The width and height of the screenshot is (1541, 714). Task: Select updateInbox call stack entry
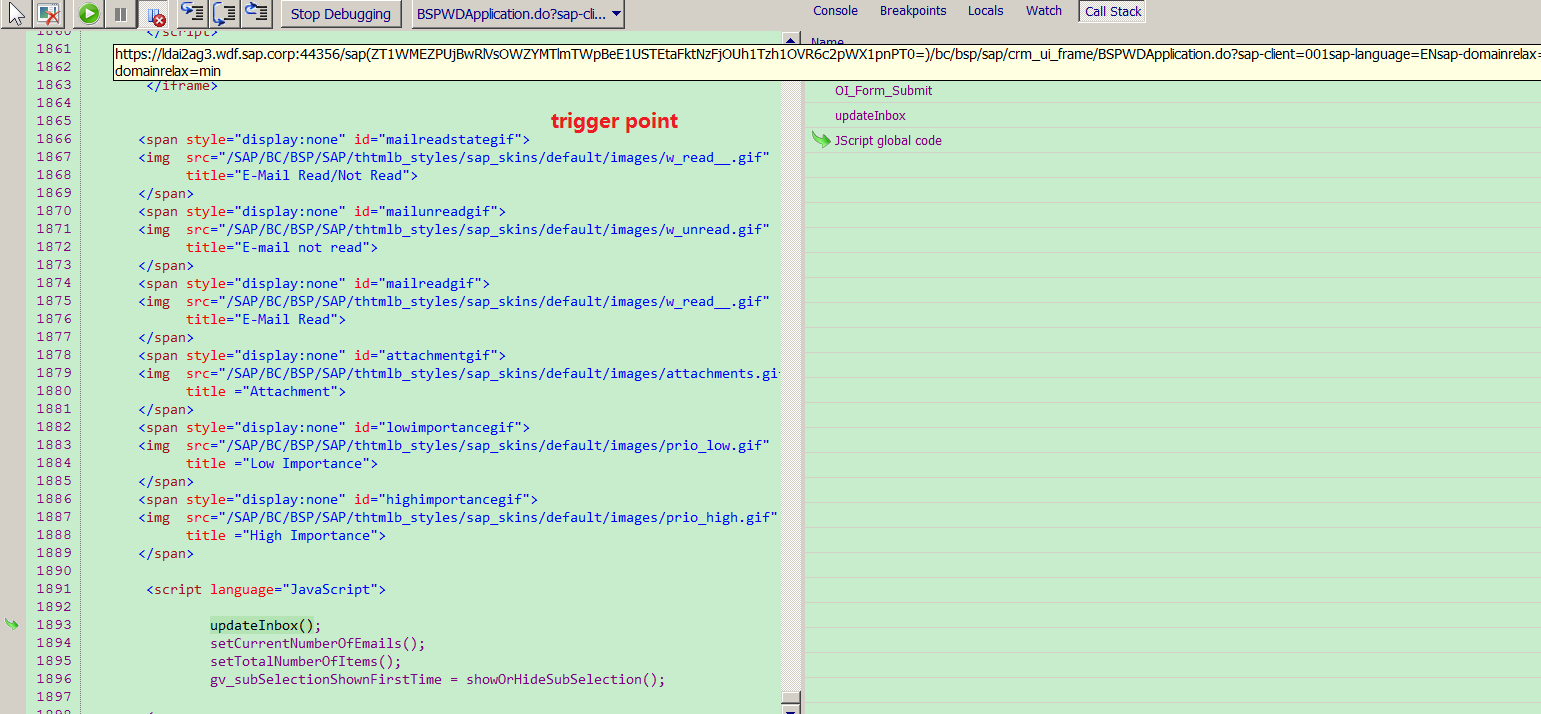pyautogui.click(x=870, y=116)
